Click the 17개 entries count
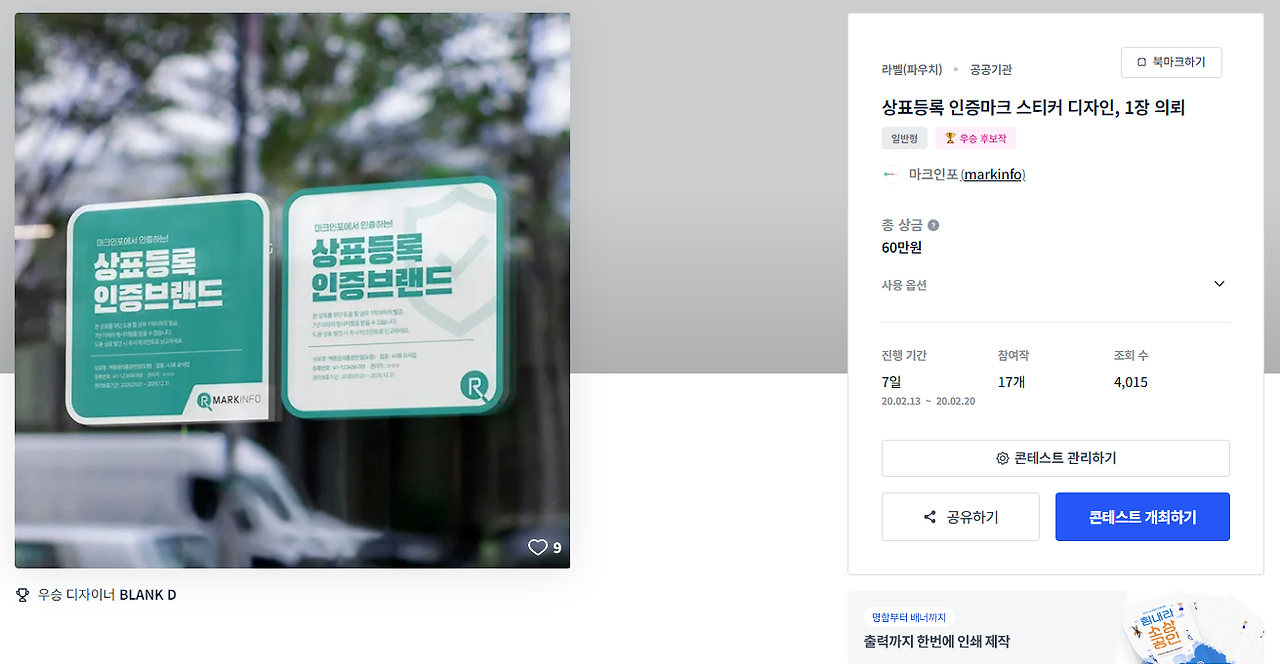Screen dimensions: 1280x666 [1011, 382]
